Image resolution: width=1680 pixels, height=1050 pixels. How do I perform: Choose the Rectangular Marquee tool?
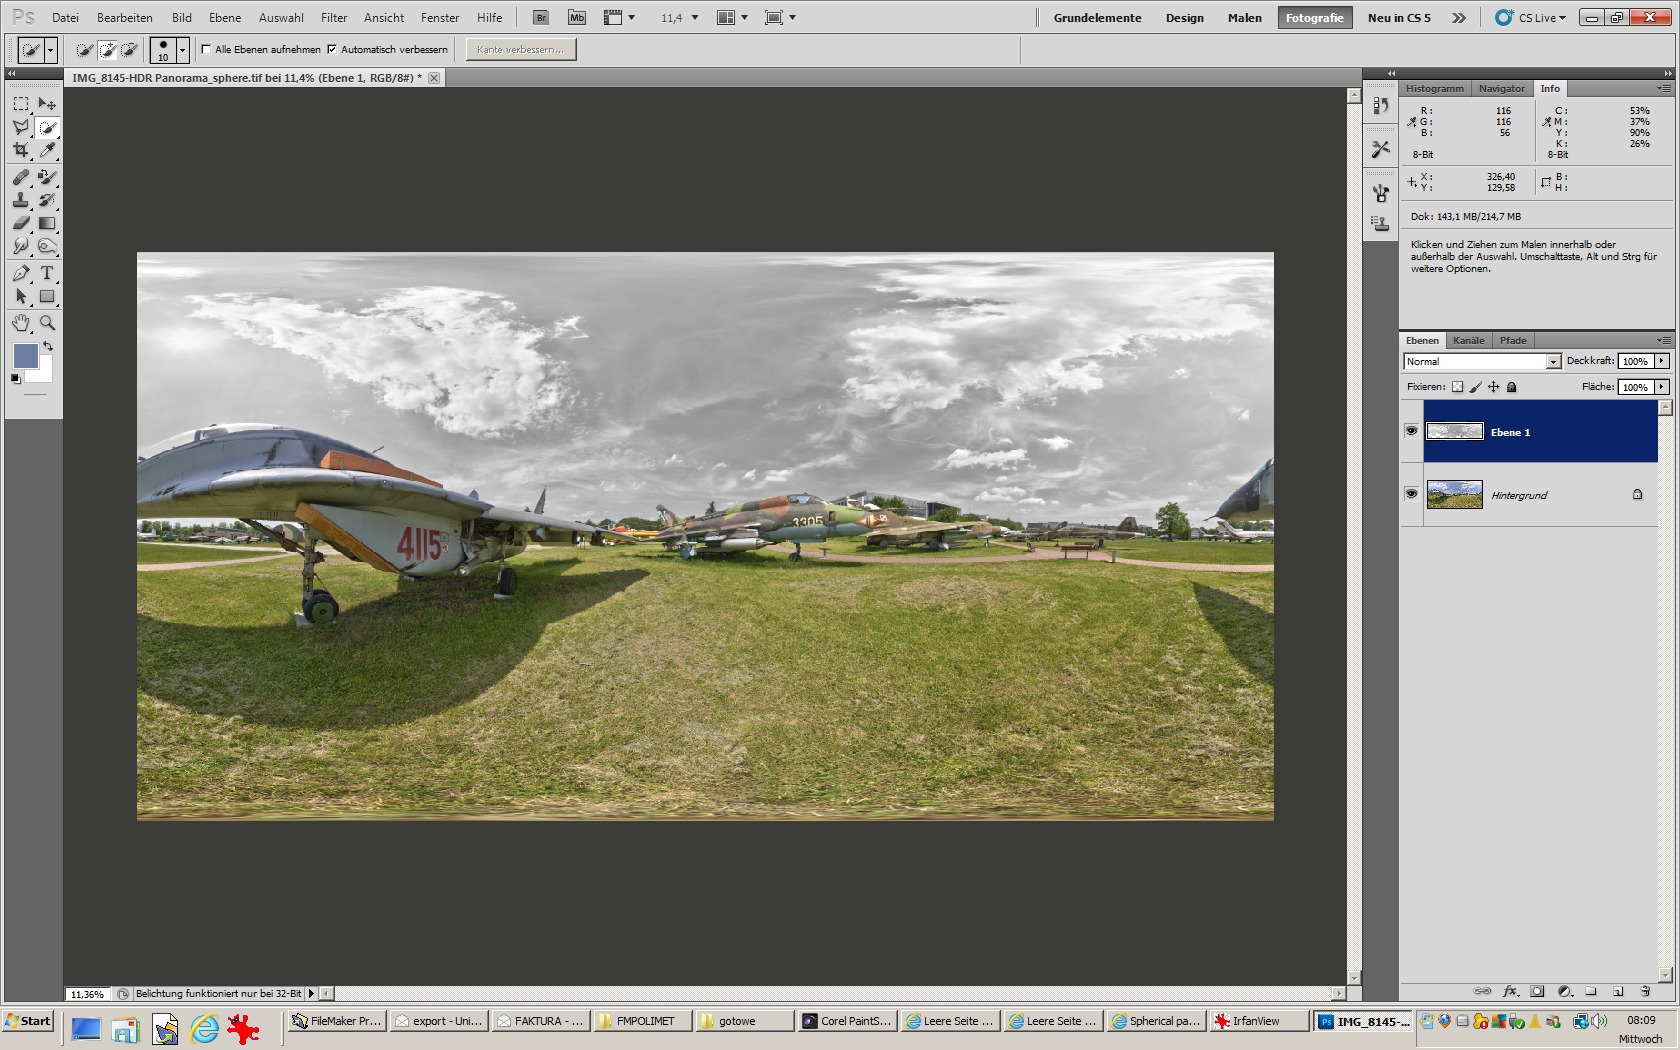(x=21, y=104)
